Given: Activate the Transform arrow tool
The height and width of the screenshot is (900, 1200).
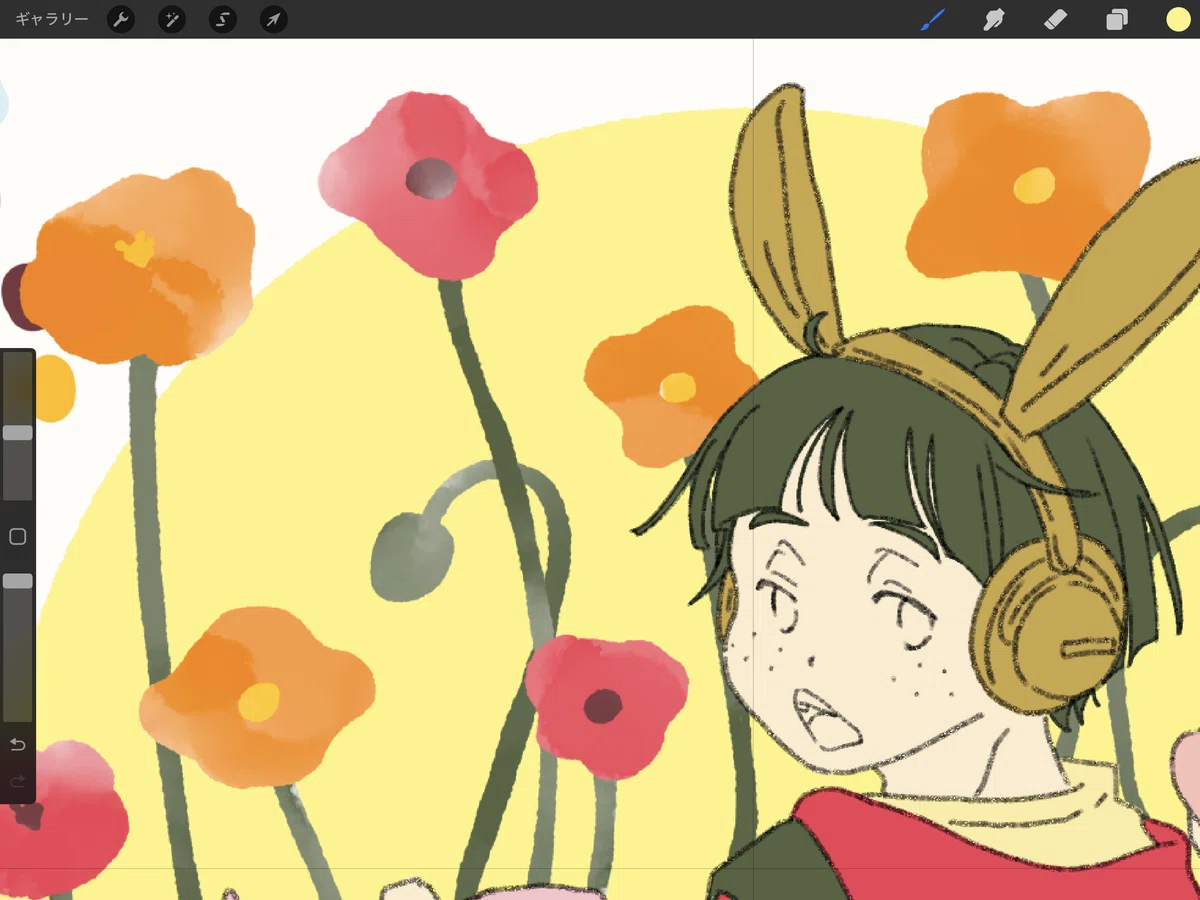Looking at the screenshot, I should coord(273,19).
